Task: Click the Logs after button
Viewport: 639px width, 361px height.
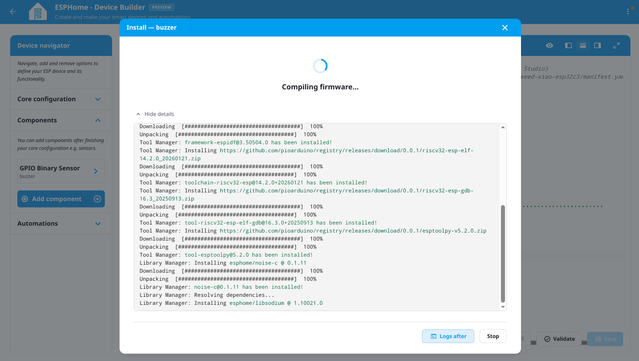Action: click(448, 336)
